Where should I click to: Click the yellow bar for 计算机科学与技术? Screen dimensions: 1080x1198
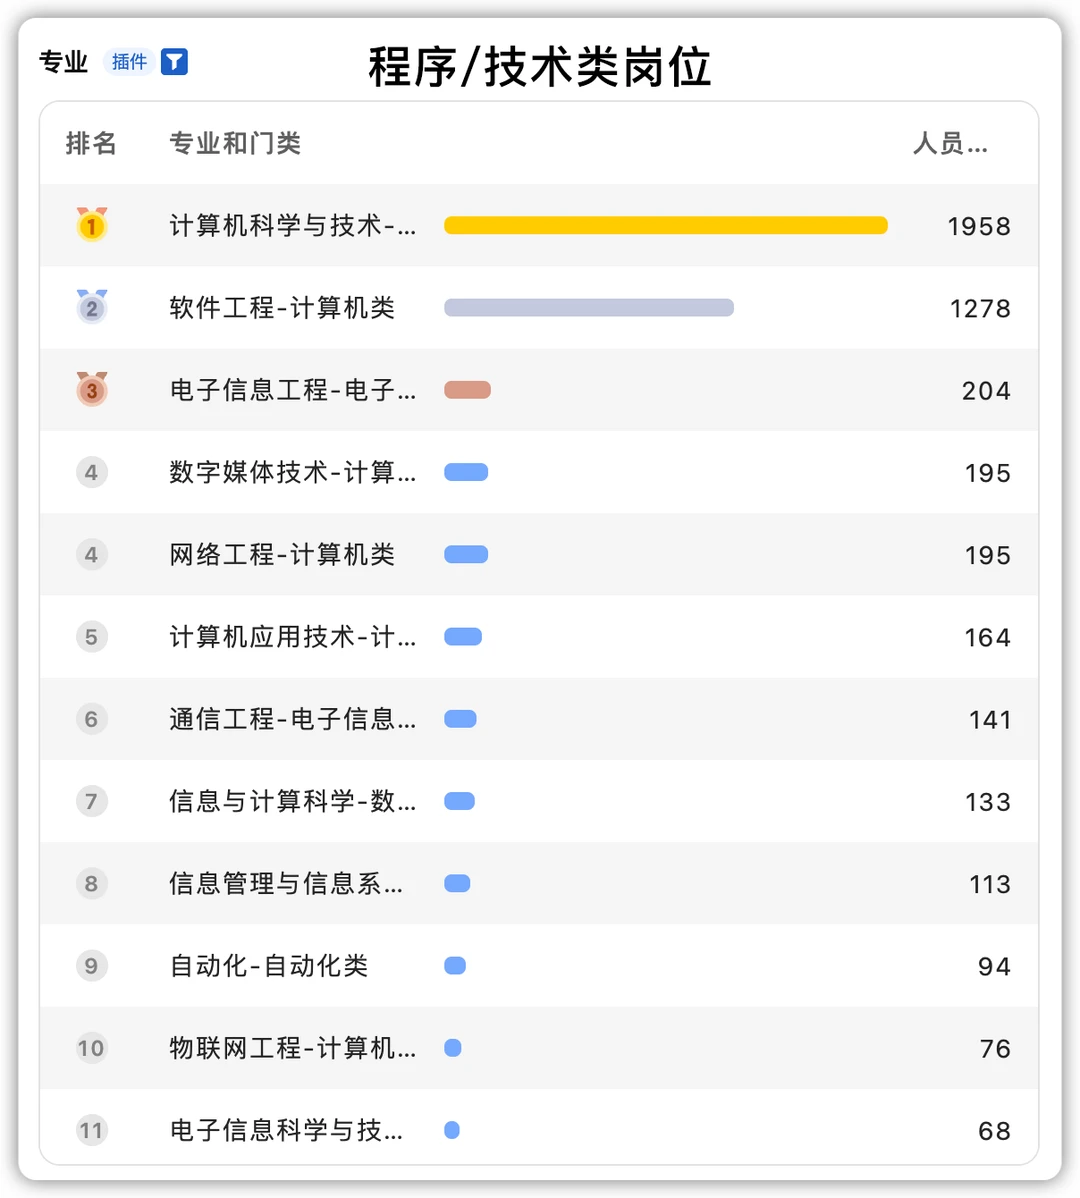(665, 225)
